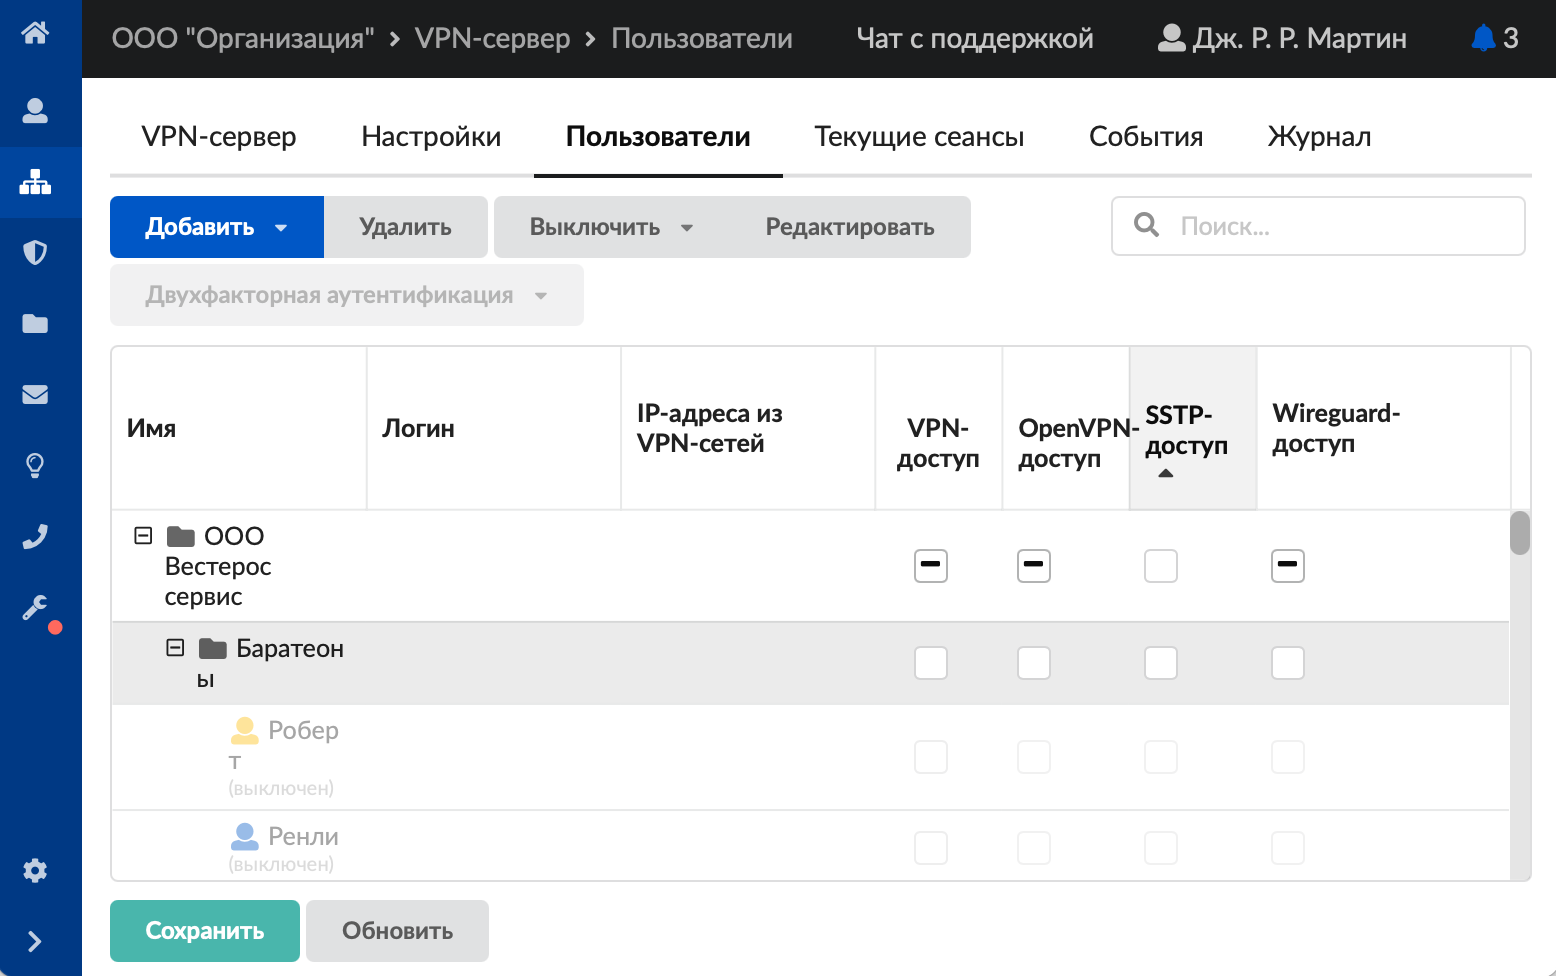Click the notification bell icon

1483,38
